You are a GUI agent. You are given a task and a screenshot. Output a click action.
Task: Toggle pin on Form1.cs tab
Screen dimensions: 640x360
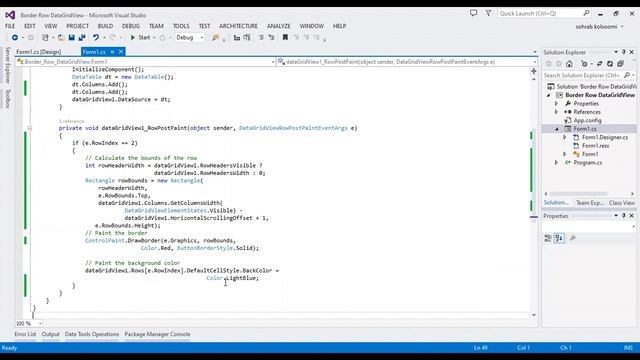pyautogui.click(x=112, y=52)
